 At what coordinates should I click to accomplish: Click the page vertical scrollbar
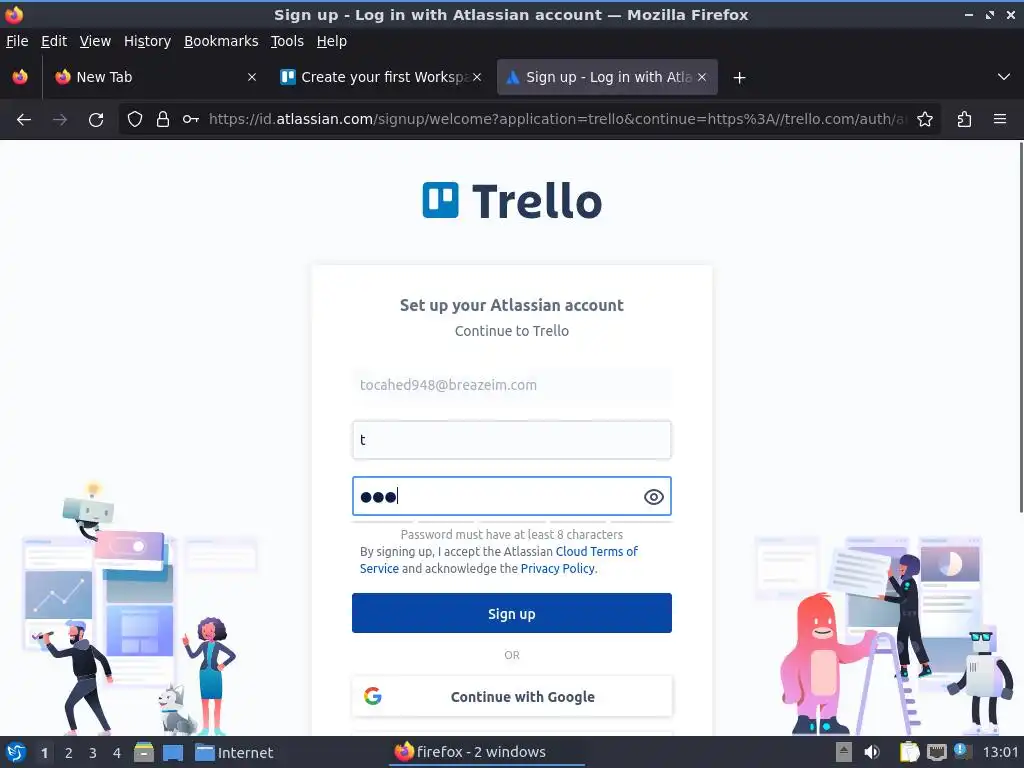point(1020,327)
